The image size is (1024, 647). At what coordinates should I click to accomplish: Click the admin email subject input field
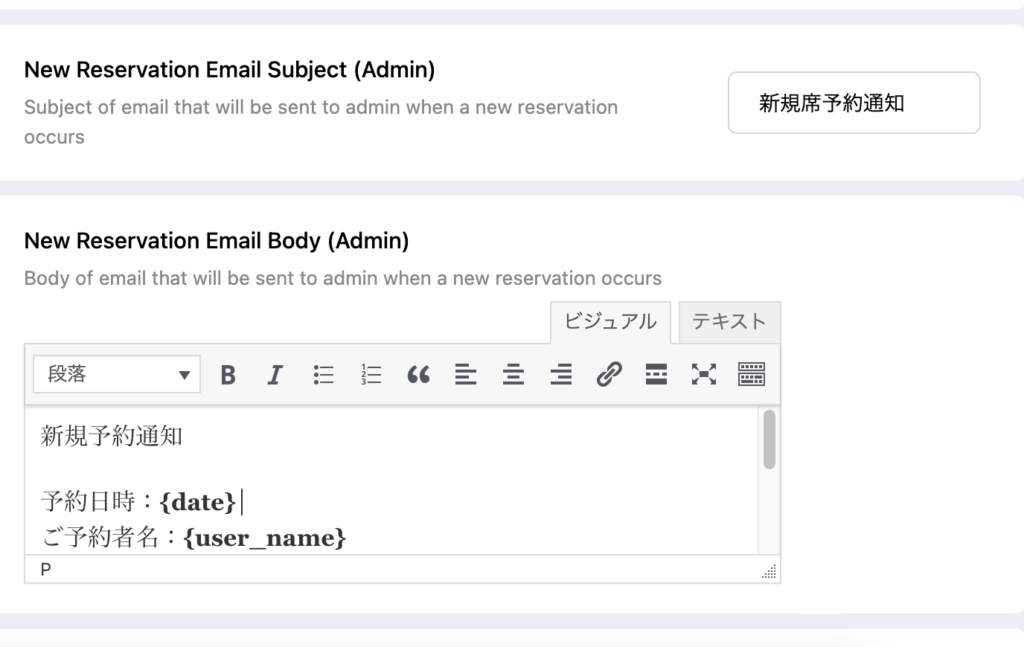[853, 103]
